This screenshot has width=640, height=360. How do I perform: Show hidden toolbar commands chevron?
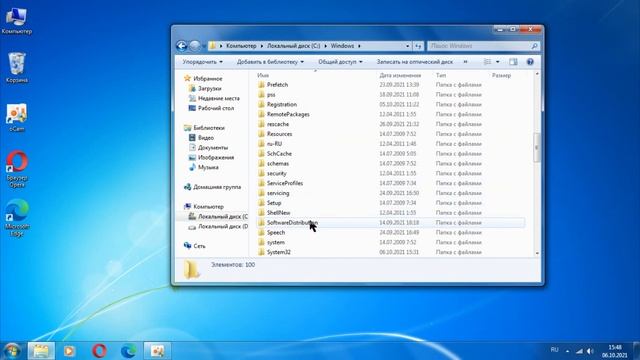[465, 62]
